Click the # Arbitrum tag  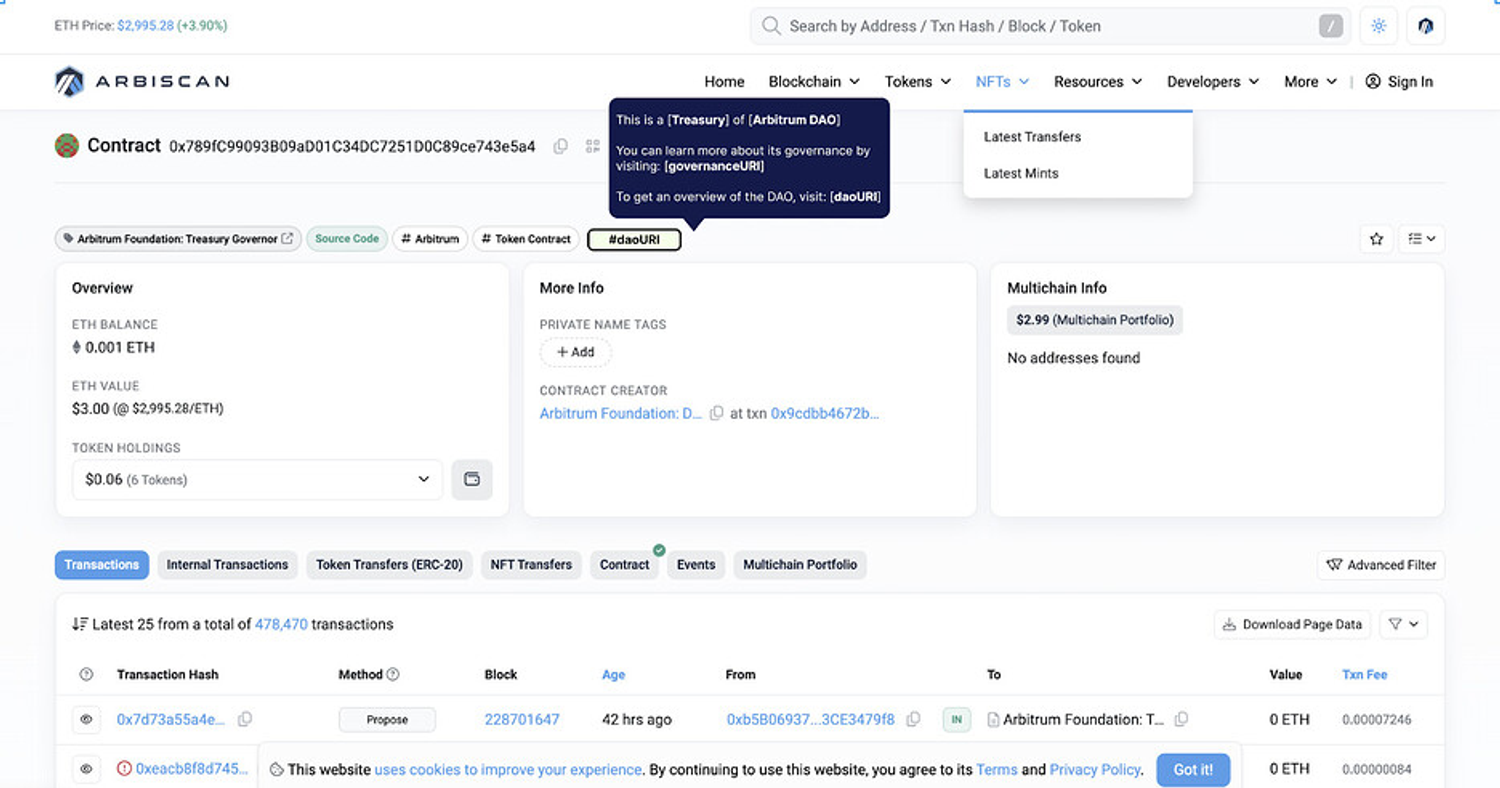coord(430,239)
